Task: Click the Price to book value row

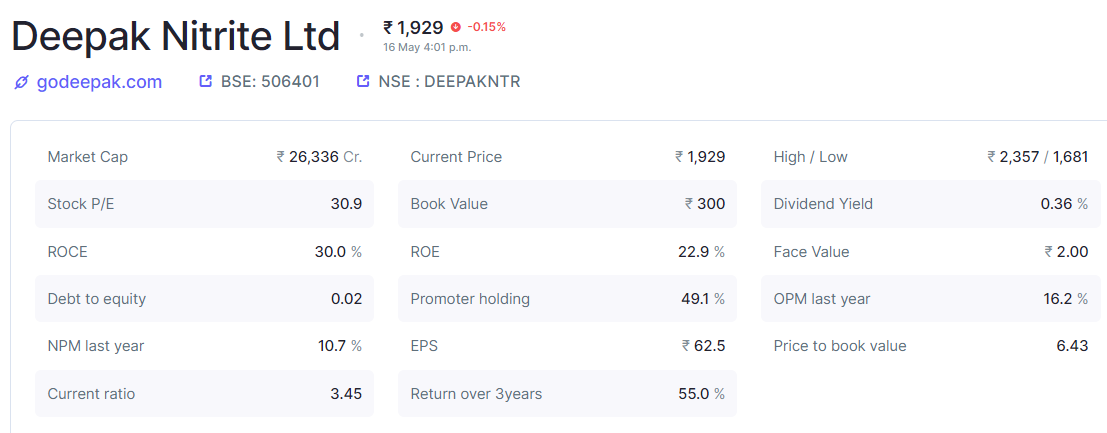Action: click(x=930, y=346)
